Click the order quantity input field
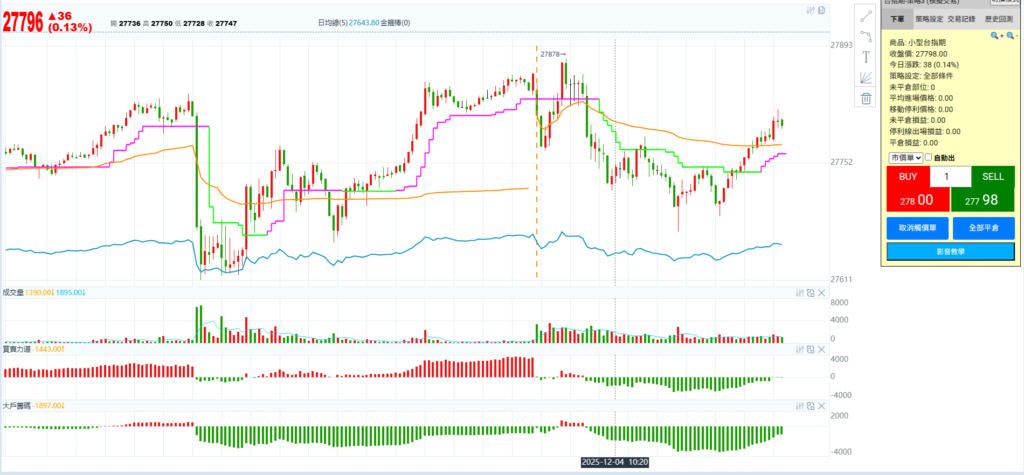 [950, 177]
